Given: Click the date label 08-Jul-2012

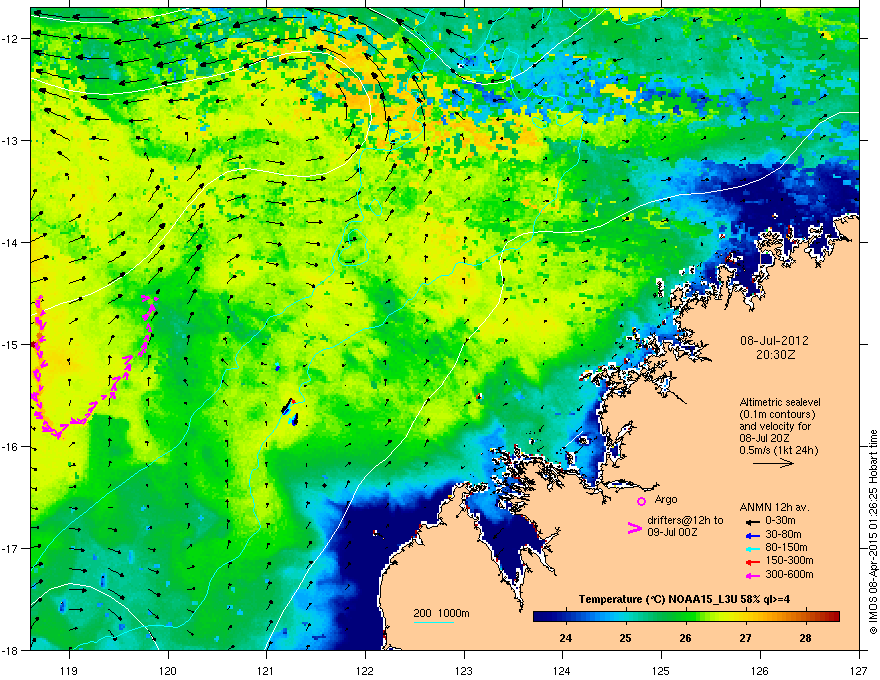Looking at the screenshot, I should 774,341.
